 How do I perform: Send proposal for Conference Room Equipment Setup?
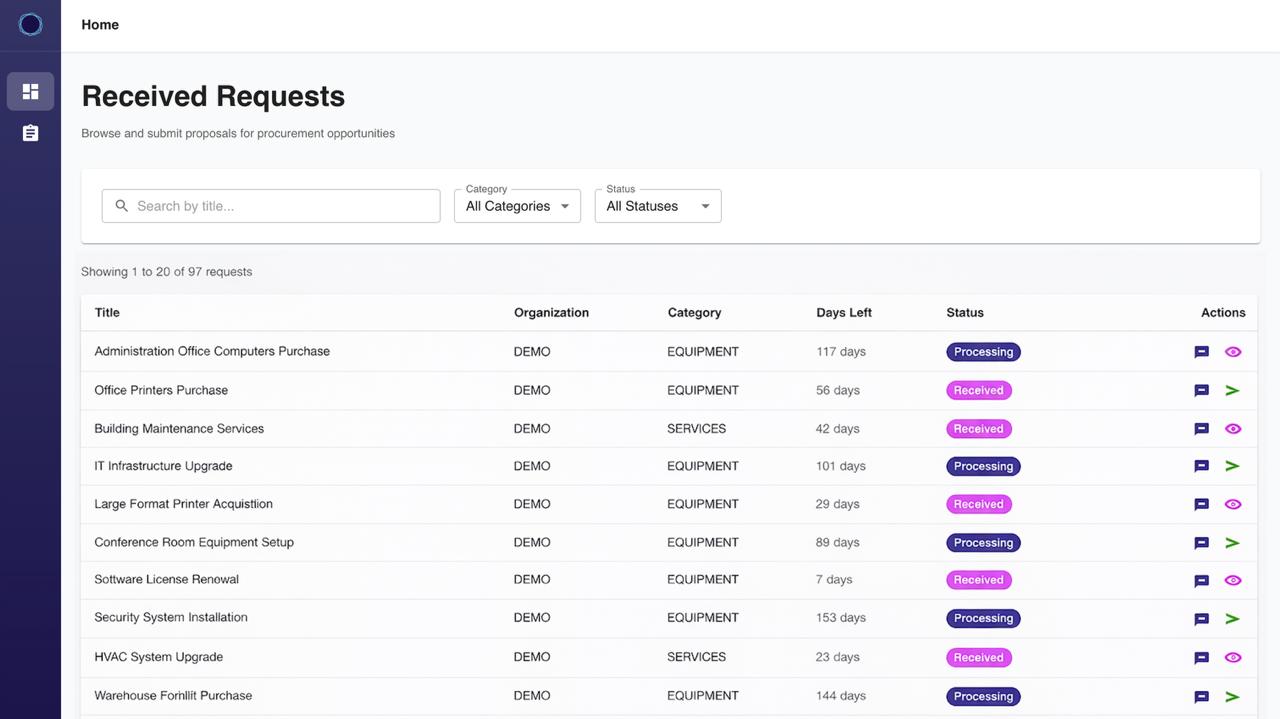click(x=1232, y=543)
